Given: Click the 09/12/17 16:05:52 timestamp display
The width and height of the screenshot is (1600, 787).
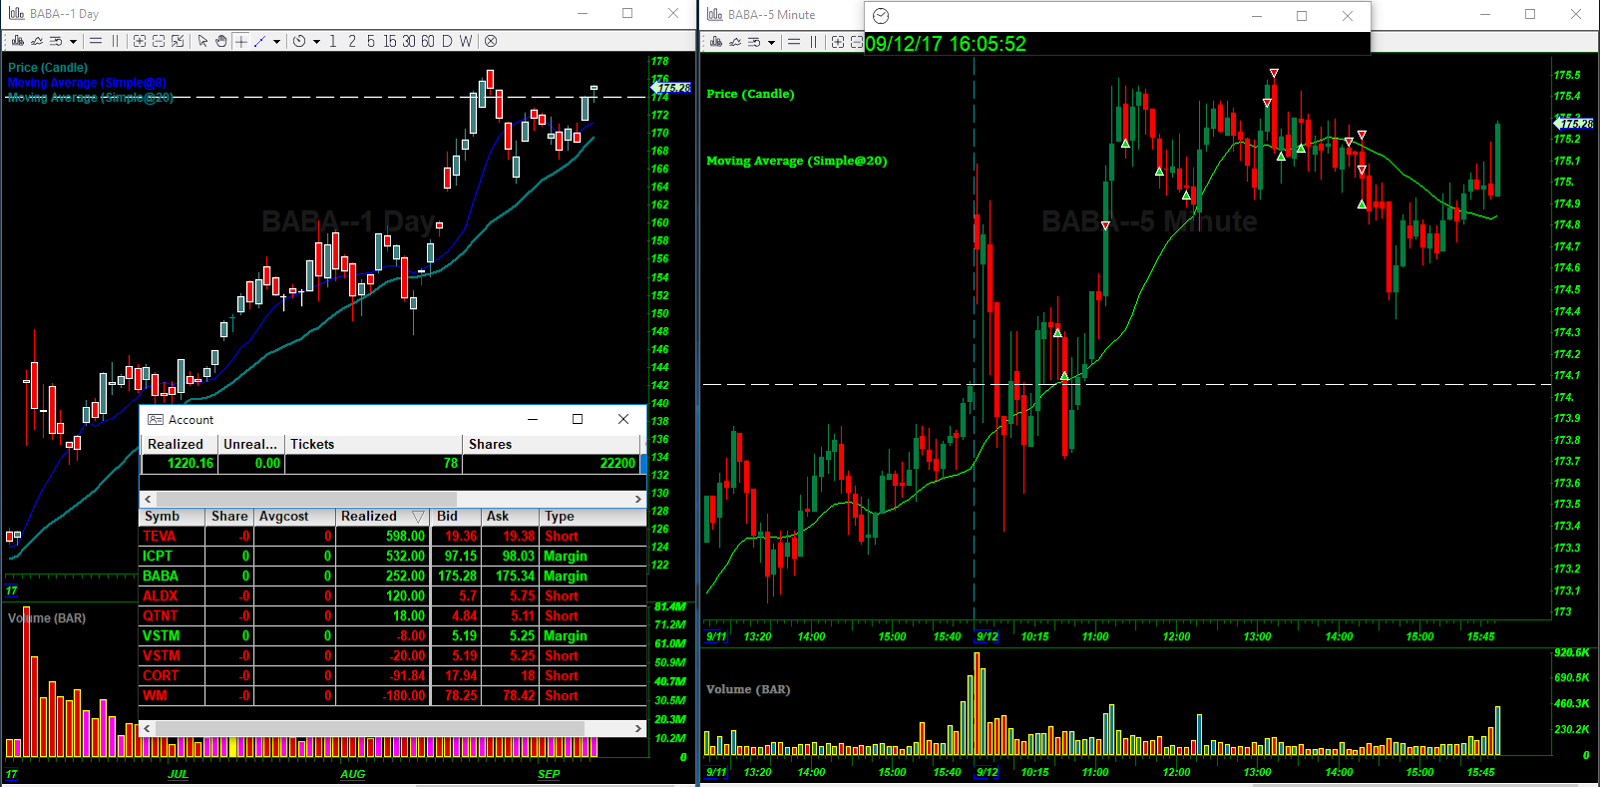Looking at the screenshot, I should pos(946,44).
